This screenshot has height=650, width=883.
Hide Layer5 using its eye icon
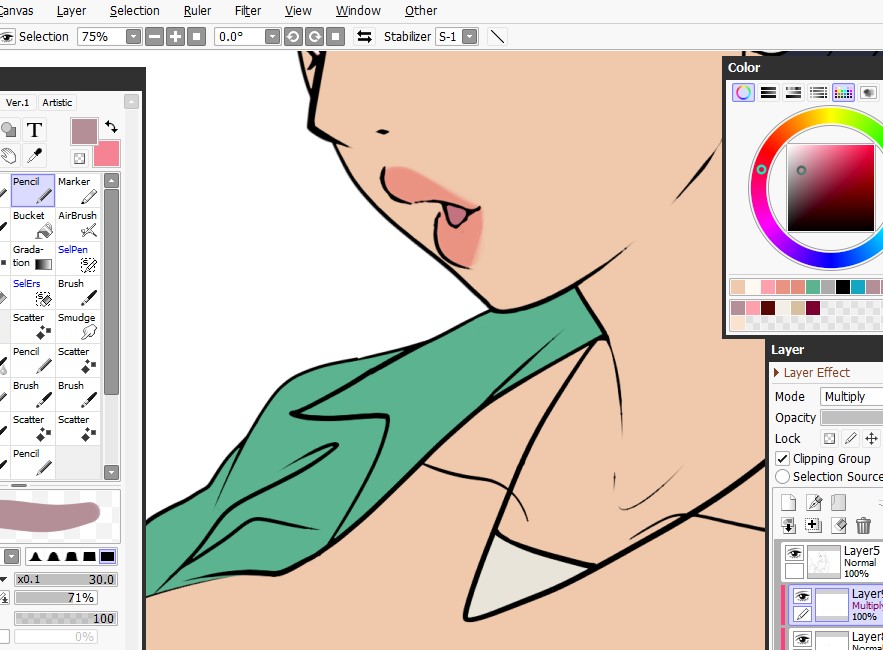pyautogui.click(x=794, y=553)
